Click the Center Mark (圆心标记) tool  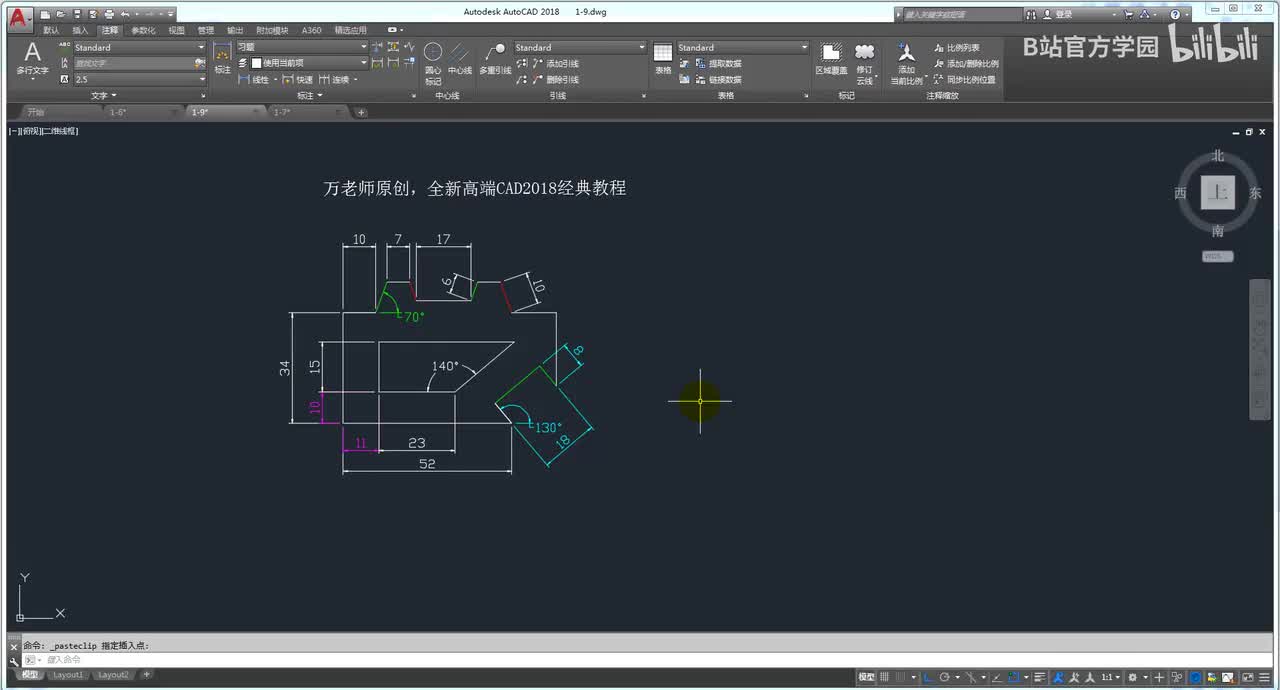click(x=433, y=62)
